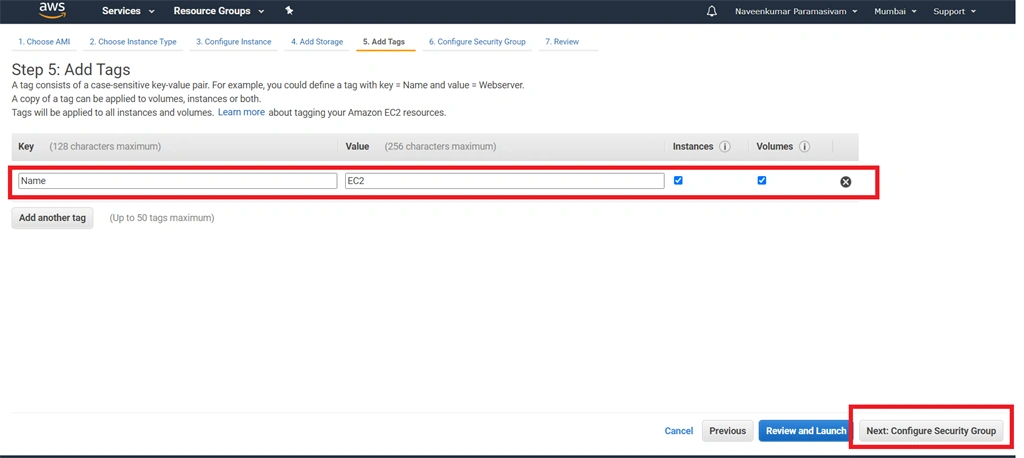Click the Add another tag button
Screen dimensions: 1024x458
click(52, 218)
